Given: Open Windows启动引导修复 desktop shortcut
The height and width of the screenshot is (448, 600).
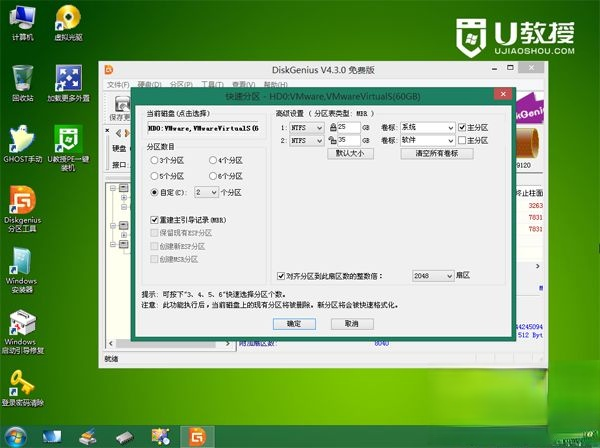Looking at the screenshot, I should (x=23, y=331).
